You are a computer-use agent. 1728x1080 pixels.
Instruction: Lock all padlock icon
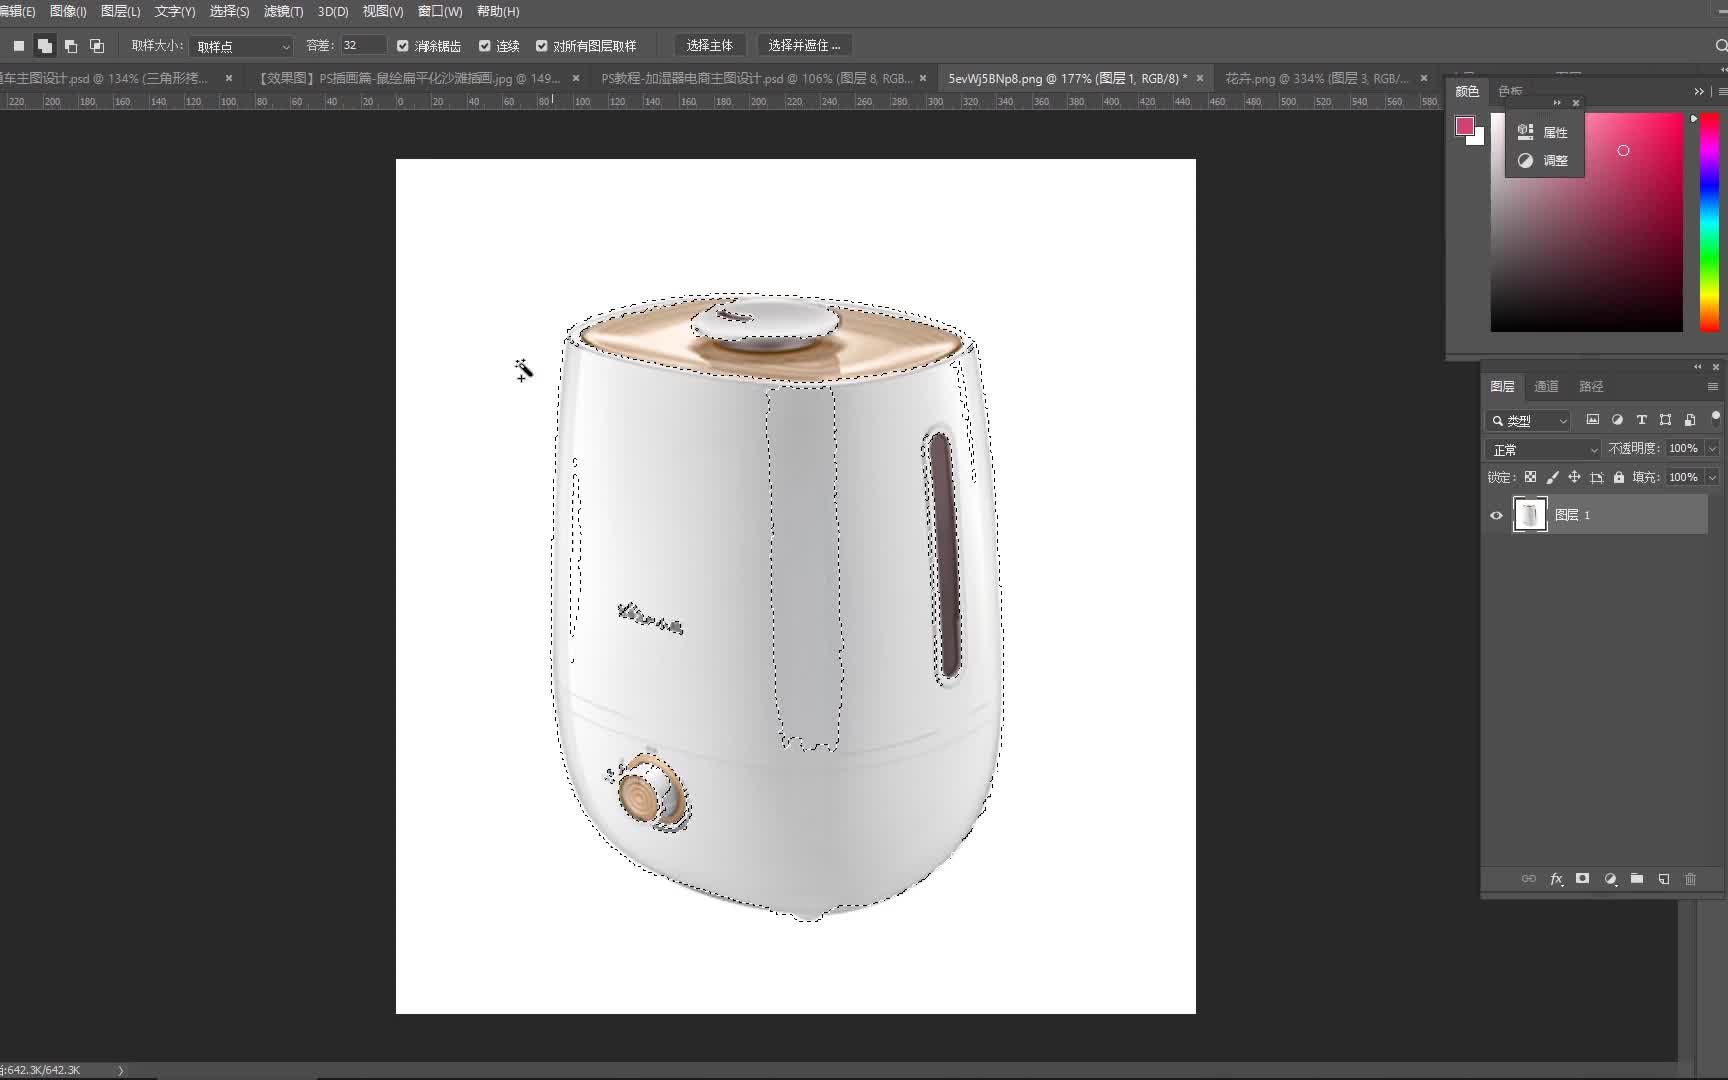[x=1619, y=477]
